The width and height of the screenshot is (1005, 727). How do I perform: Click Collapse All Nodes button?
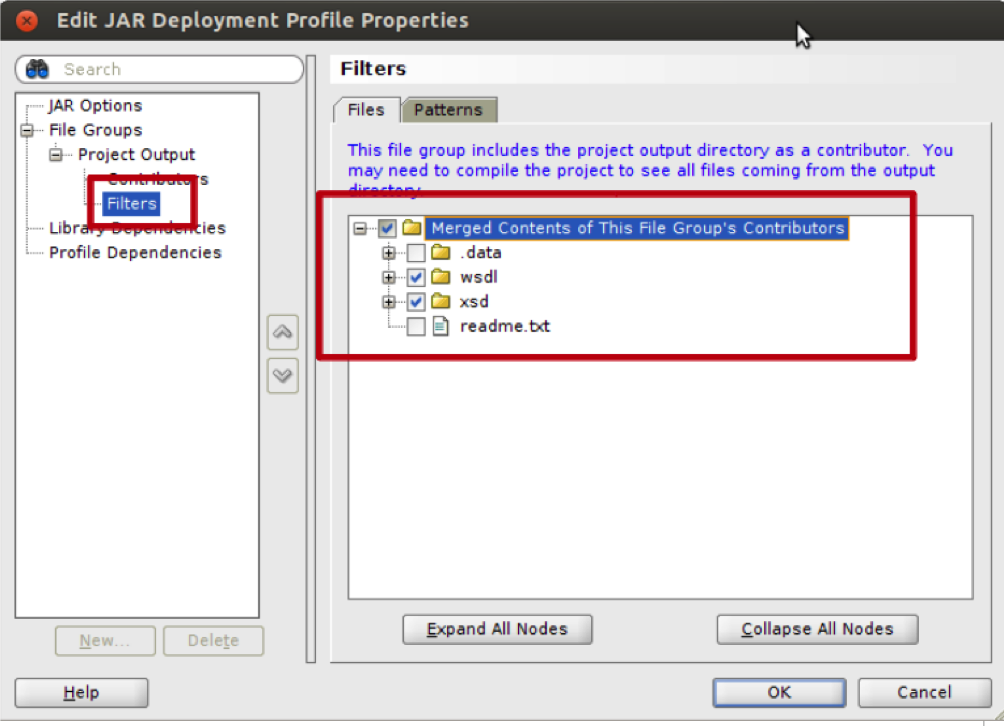pyautogui.click(x=817, y=629)
